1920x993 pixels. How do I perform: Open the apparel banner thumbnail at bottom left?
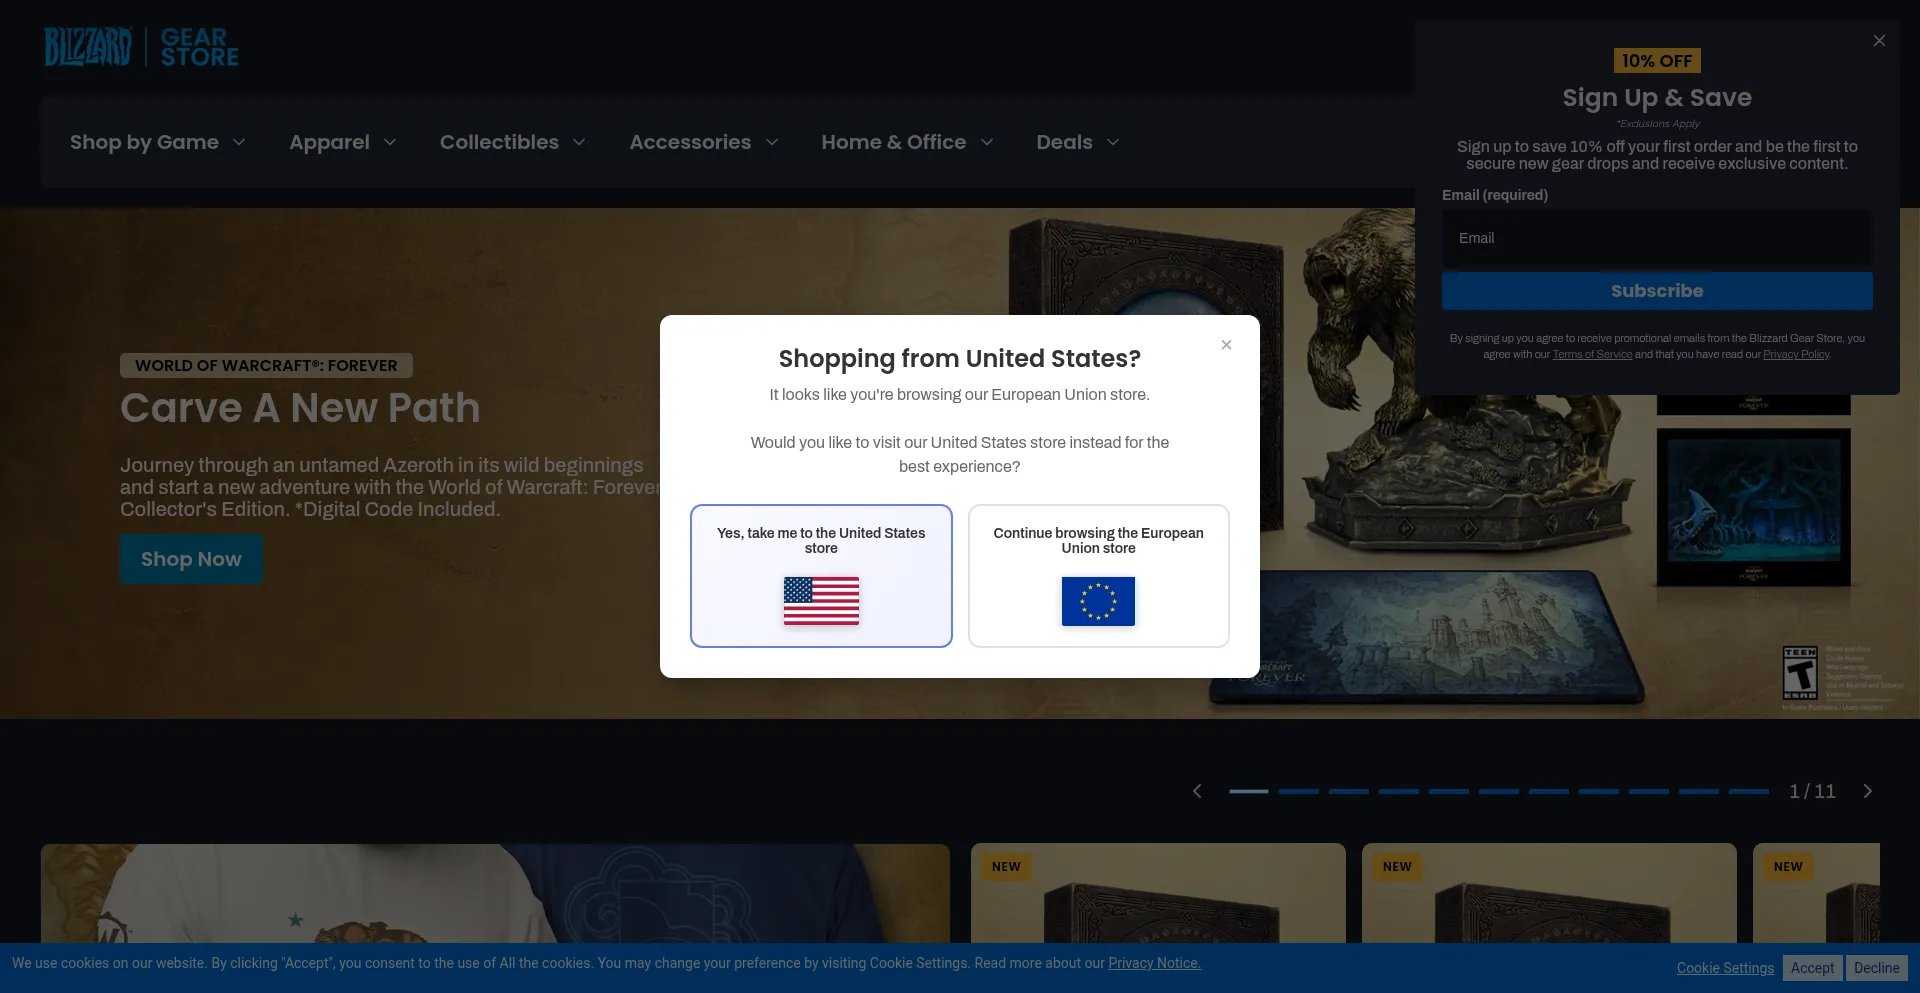495,893
